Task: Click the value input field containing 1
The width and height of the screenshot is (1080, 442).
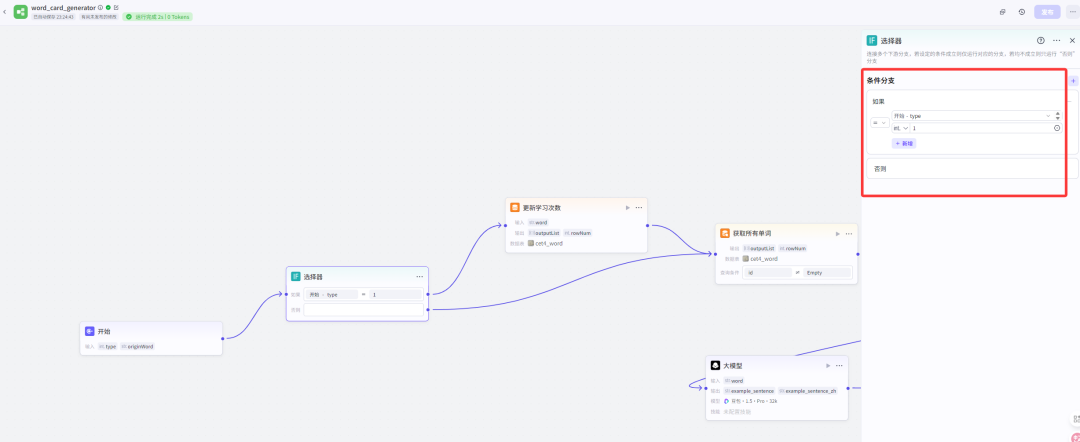Action: pyautogui.click(x=980, y=128)
